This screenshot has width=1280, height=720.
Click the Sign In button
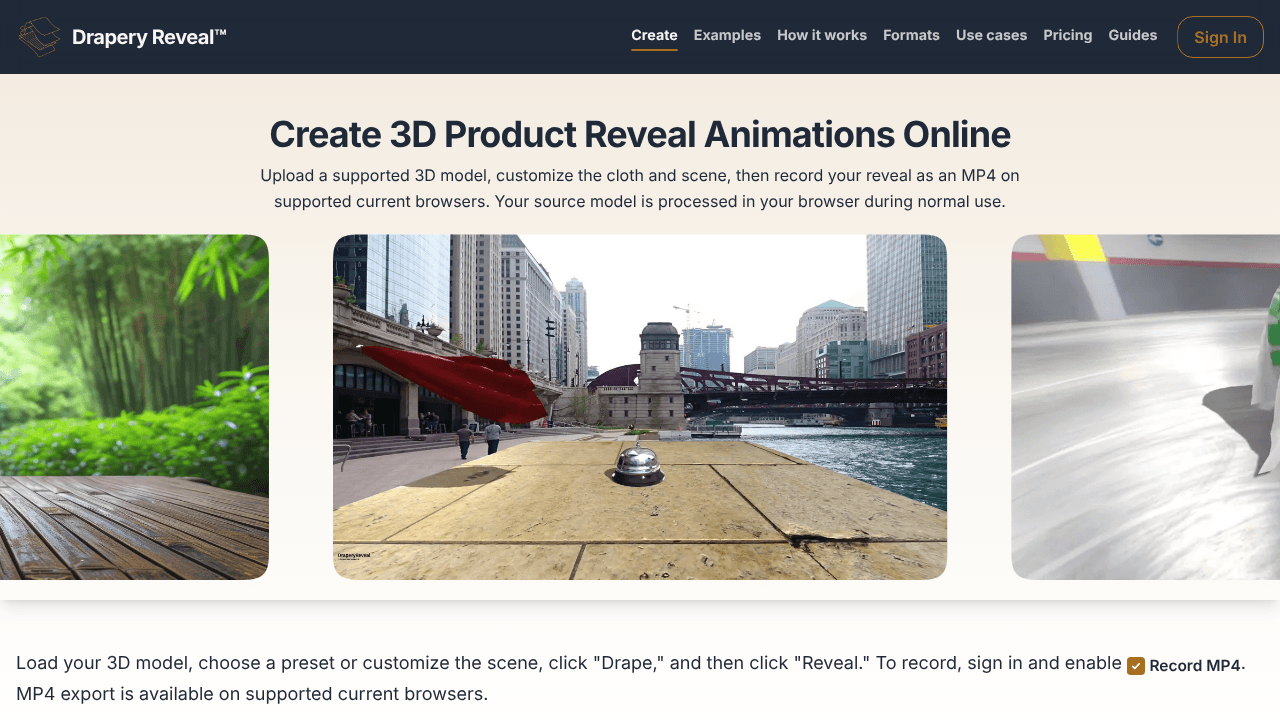(x=1220, y=37)
